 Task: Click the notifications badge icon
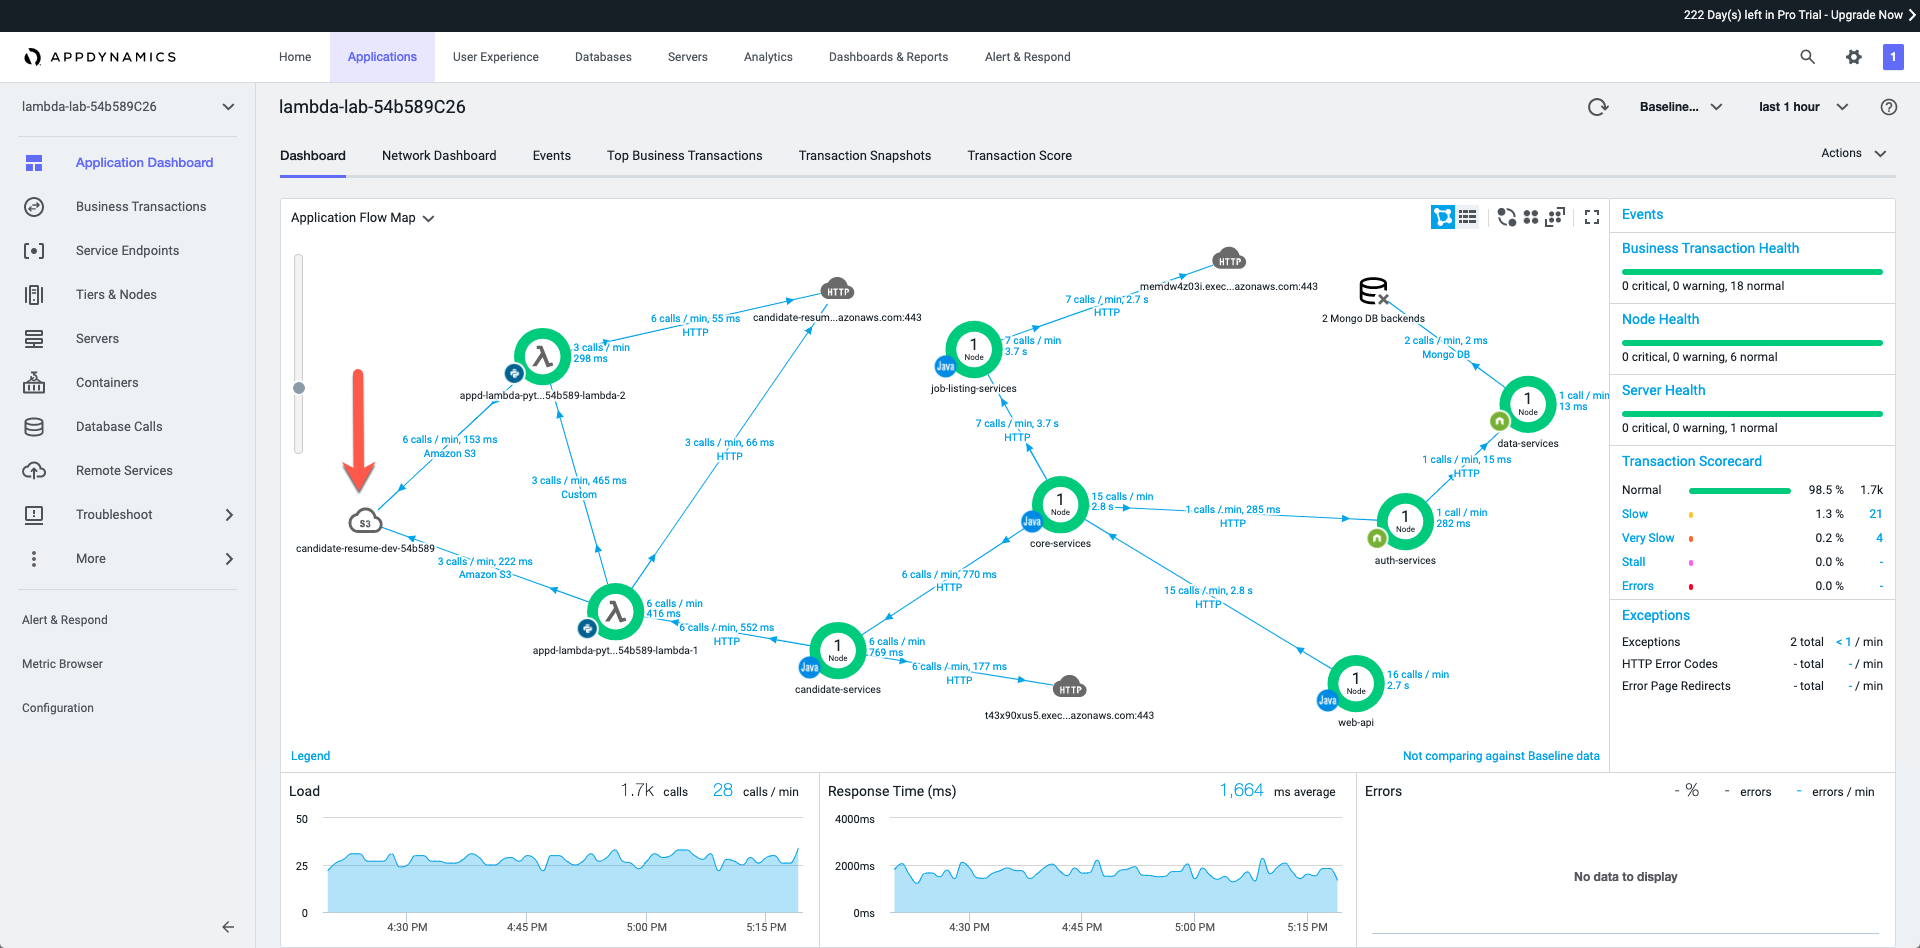point(1892,57)
